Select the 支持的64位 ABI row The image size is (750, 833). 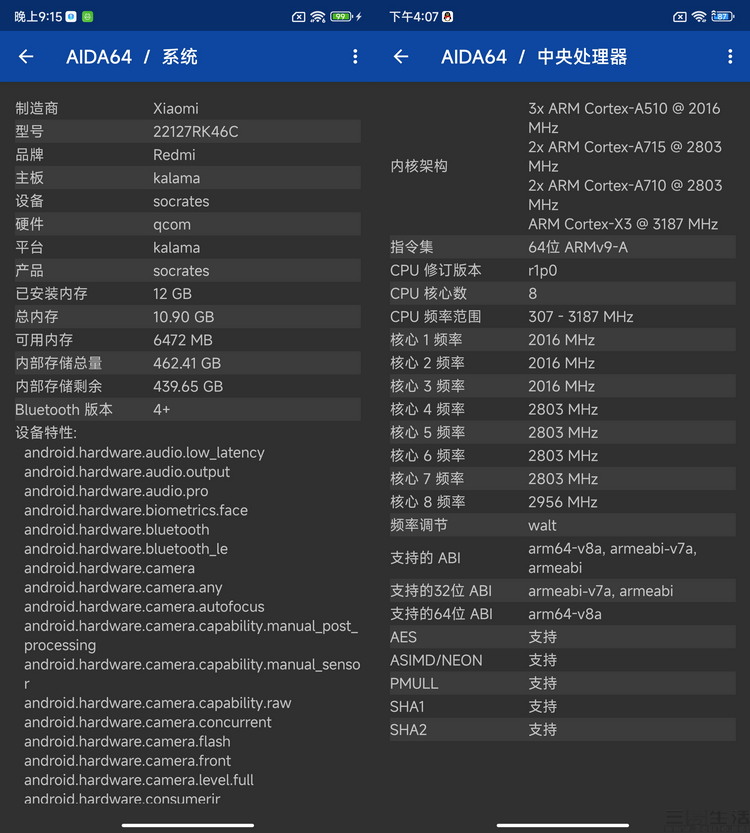[562, 614]
